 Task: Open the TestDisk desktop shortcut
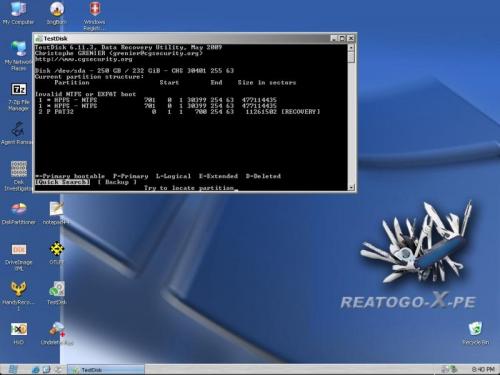pos(57,293)
